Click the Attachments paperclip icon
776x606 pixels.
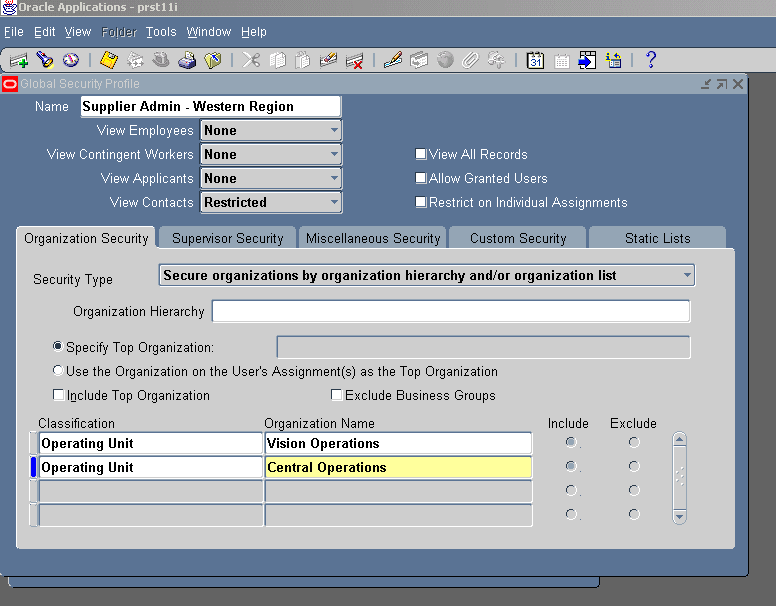pos(471,60)
